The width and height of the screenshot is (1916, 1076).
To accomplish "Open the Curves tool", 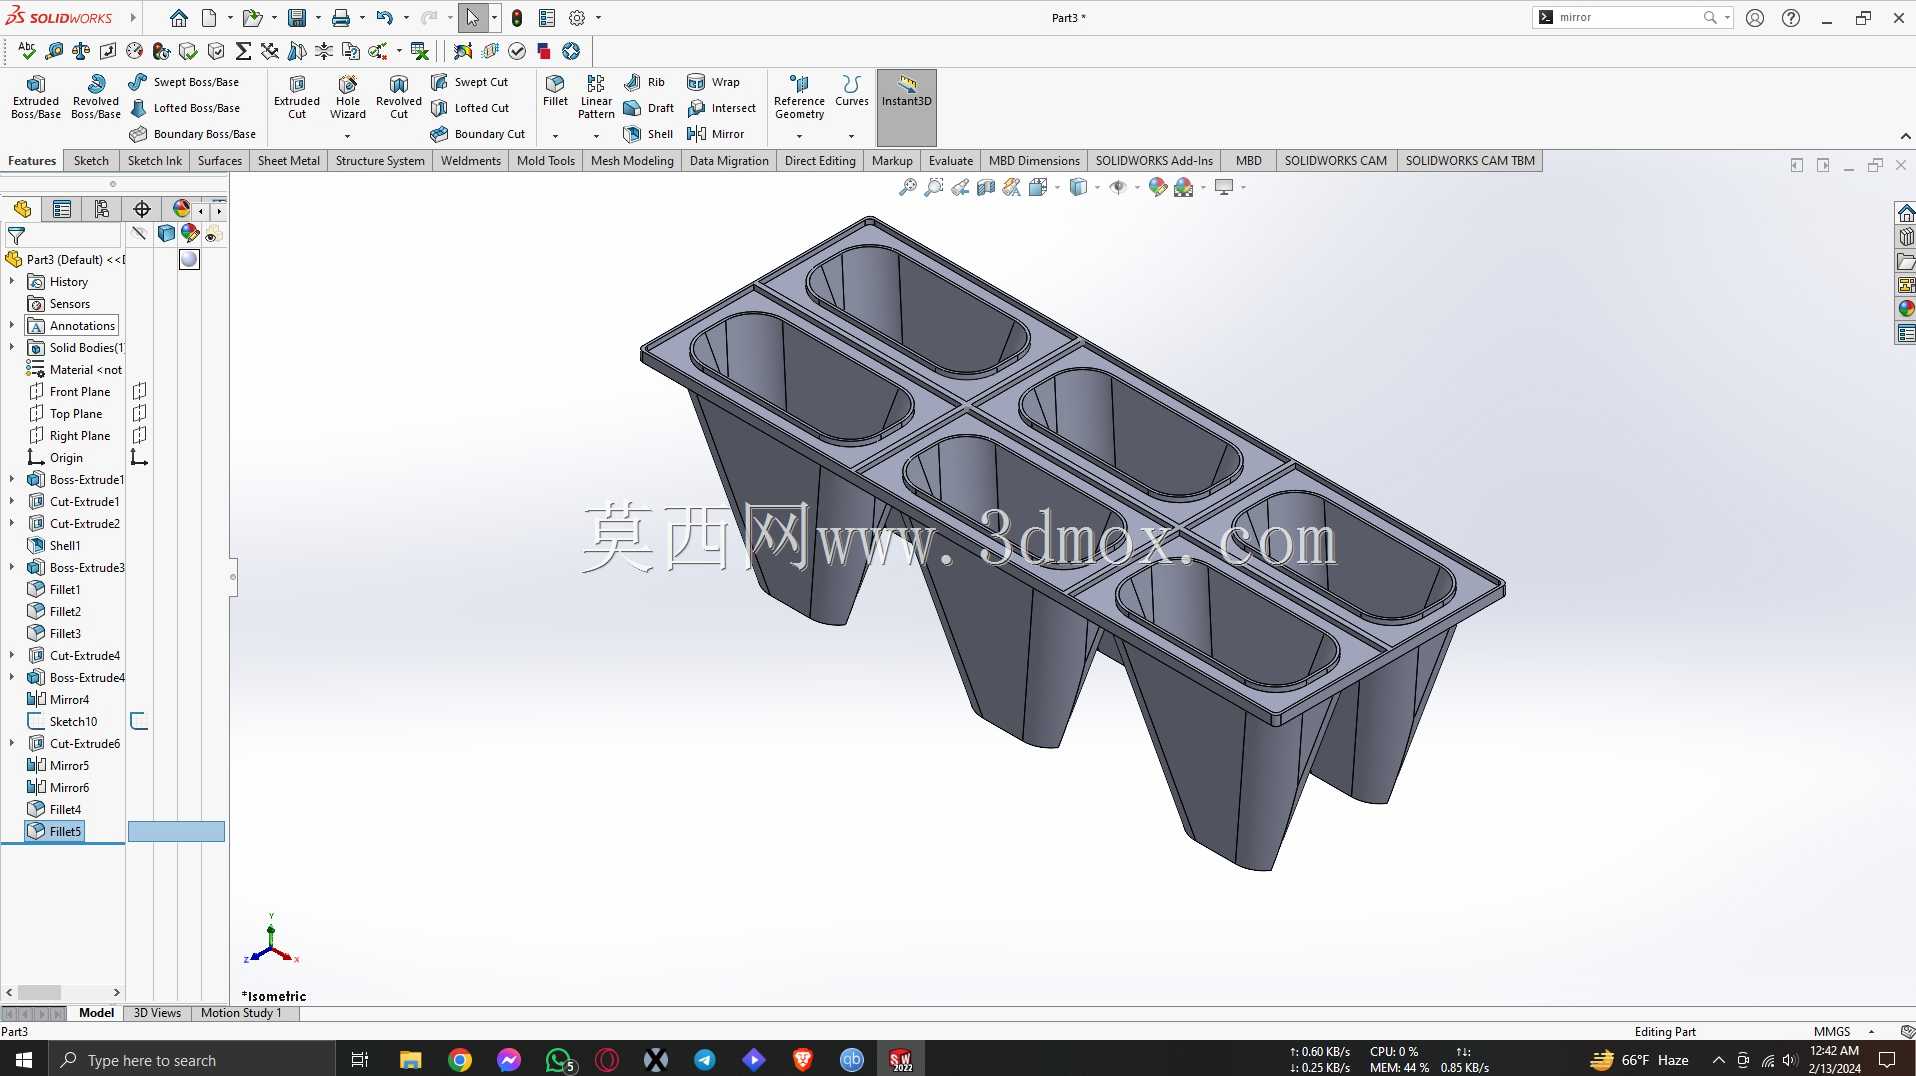I will pyautogui.click(x=852, y=90).
